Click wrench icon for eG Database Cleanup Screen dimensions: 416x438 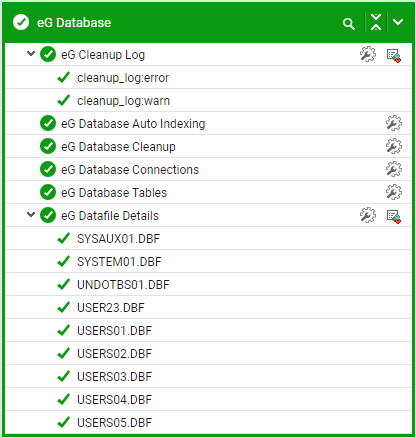394,146
